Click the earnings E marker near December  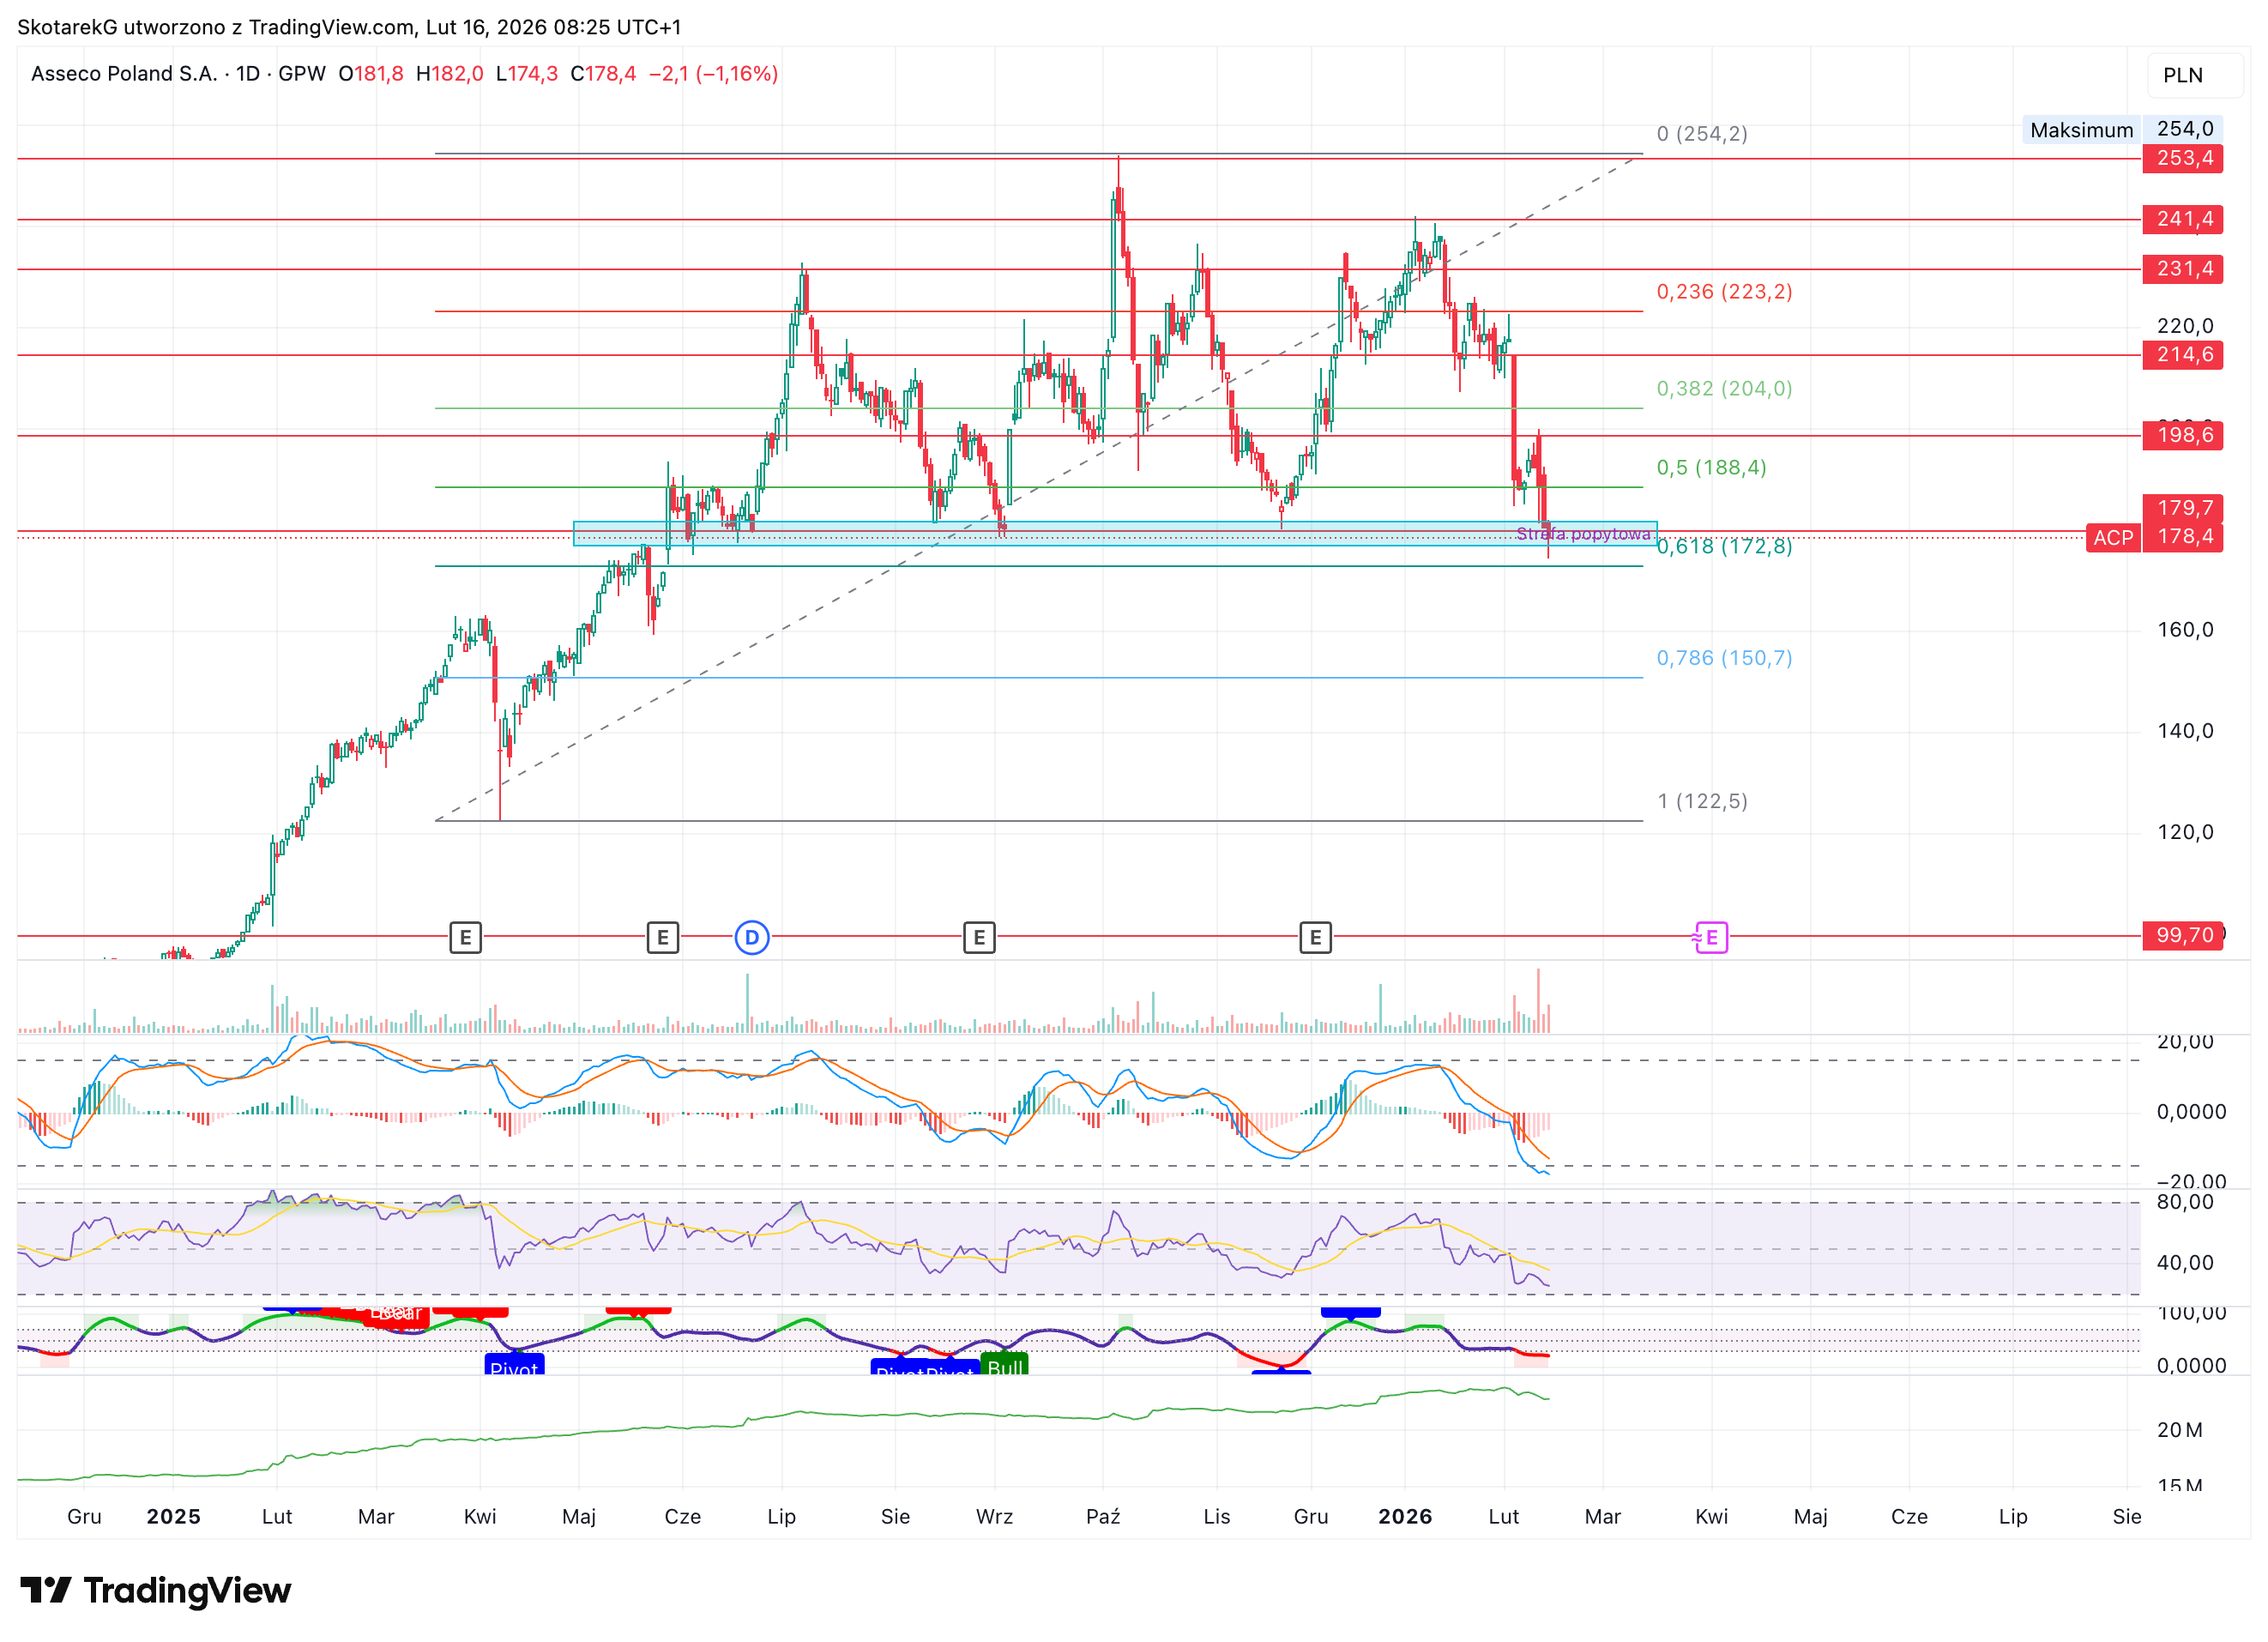tap(1315, 937)
